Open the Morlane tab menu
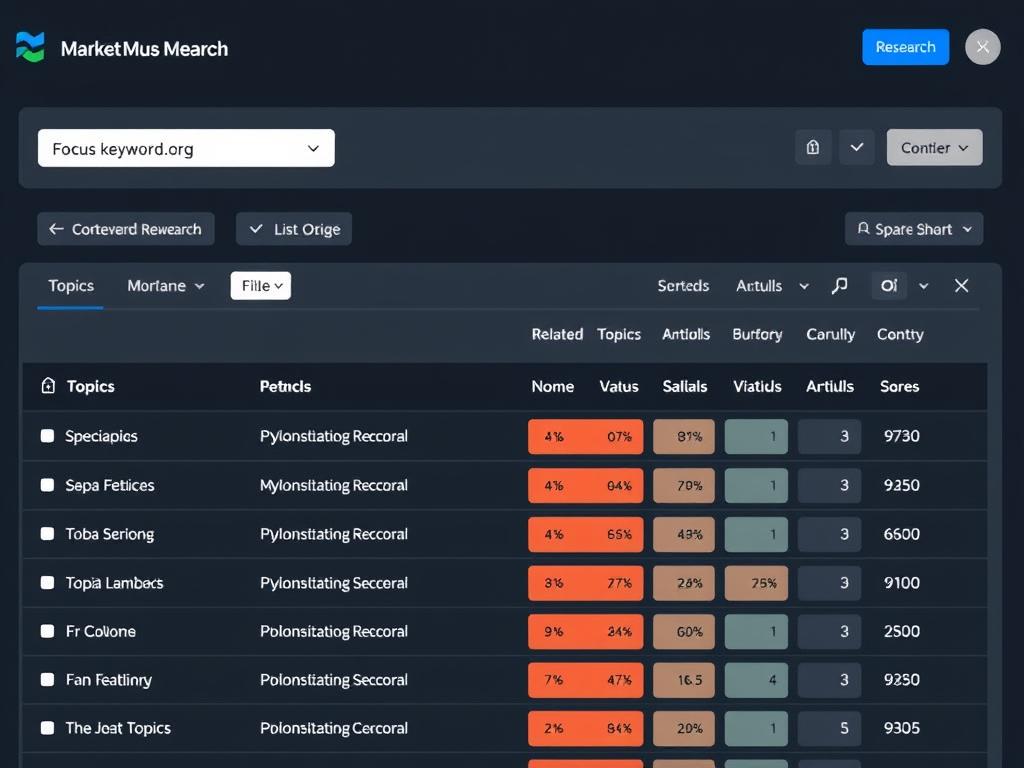 click(164, 285)
